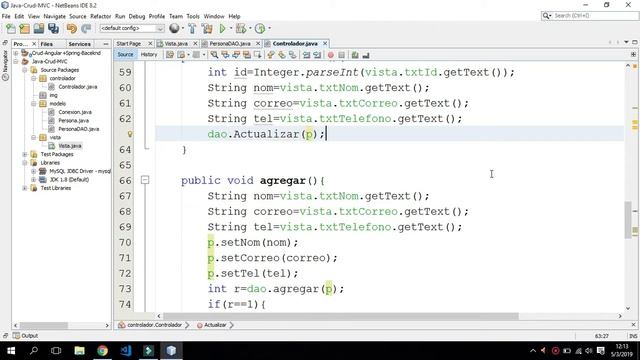Toggle Rectangular Selection icon
The width and height of the screenshot is (640, 360).
258,55
